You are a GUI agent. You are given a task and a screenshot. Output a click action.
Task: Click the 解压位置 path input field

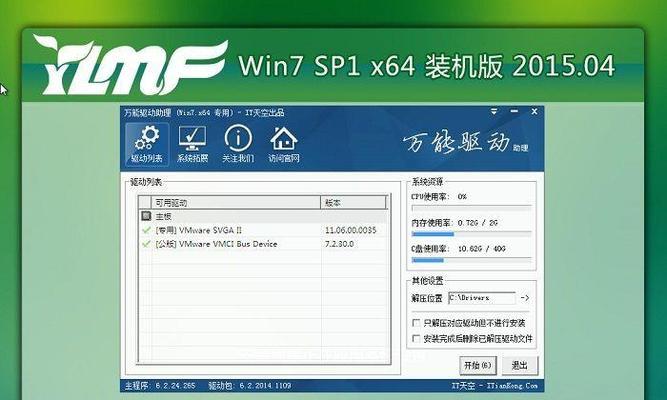[482, 298]
